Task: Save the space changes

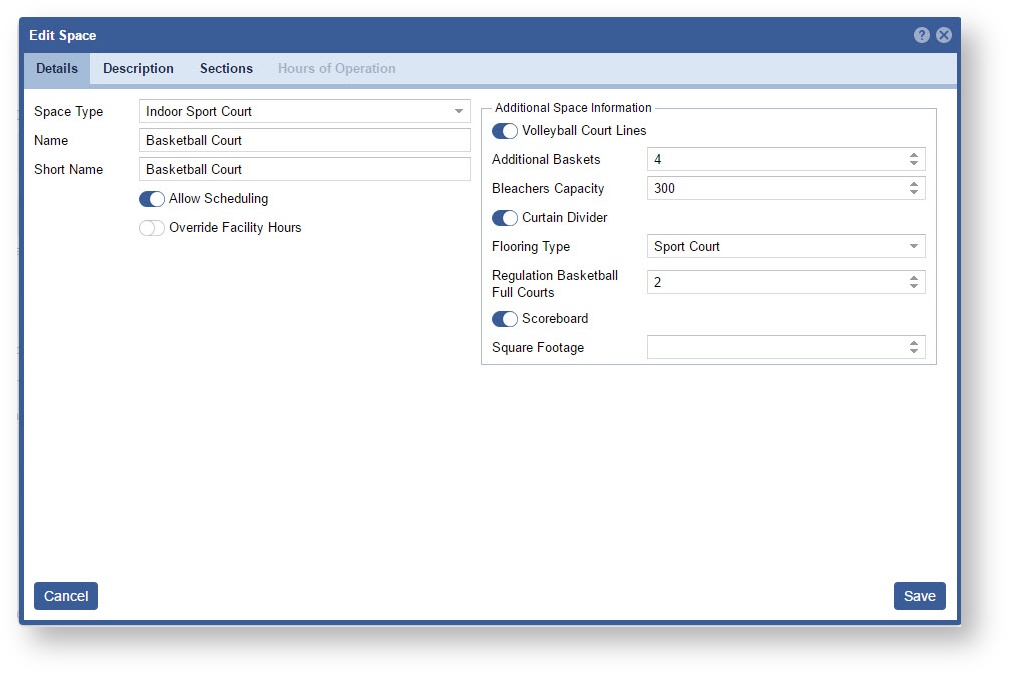Action: [x=919, y=596]
